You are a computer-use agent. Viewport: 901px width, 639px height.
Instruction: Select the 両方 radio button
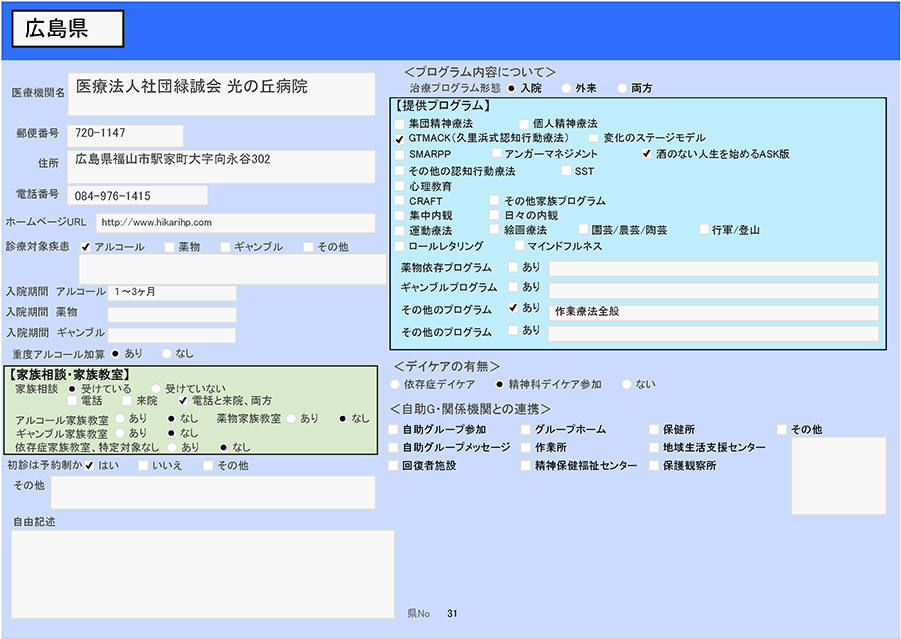click(x=622, y=88)
